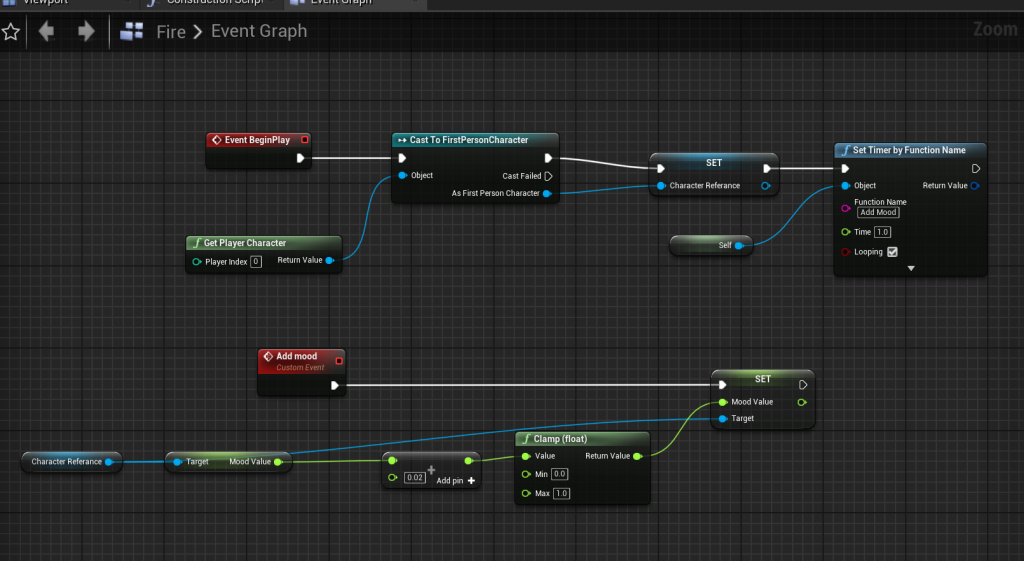Click SET Mood Value execution output pin
Viewport: 1024px width, 561px height.
803,385
